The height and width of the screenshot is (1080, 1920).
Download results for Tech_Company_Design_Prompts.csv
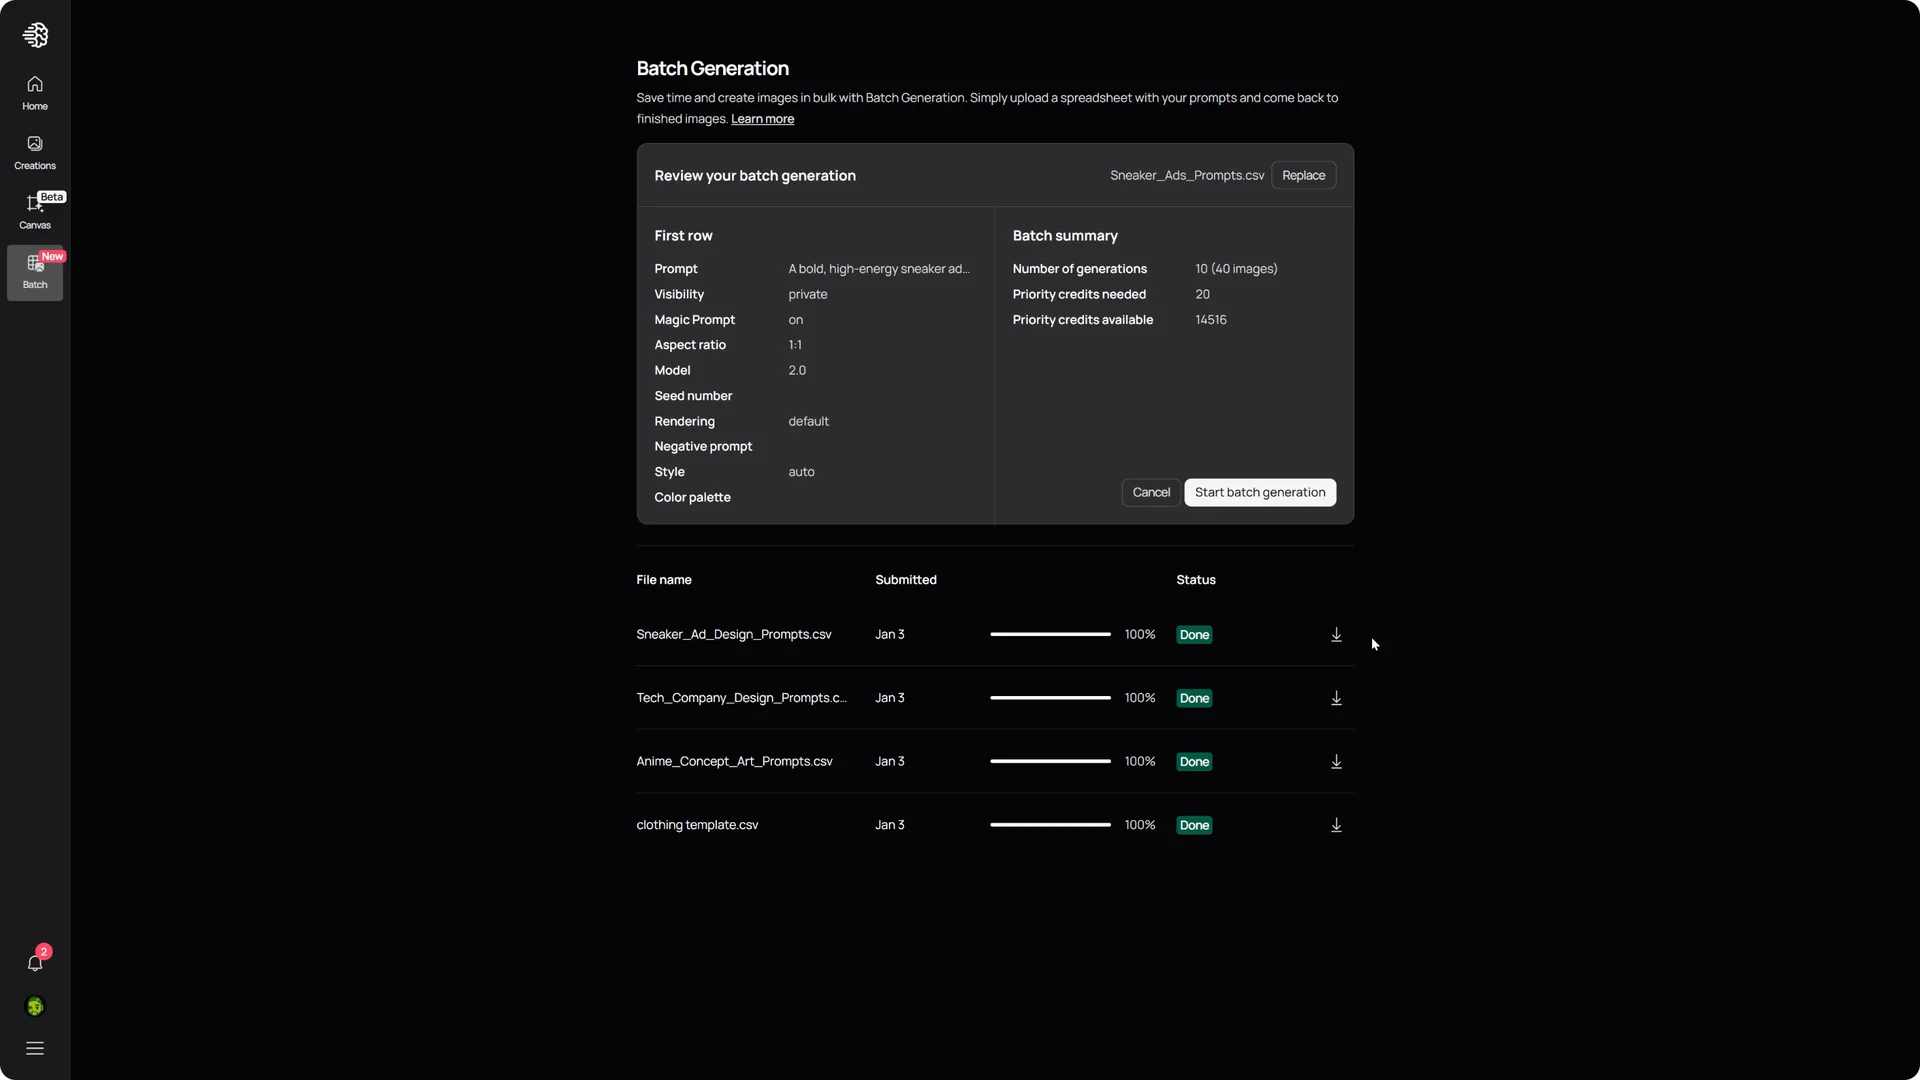coord(1336,698)
